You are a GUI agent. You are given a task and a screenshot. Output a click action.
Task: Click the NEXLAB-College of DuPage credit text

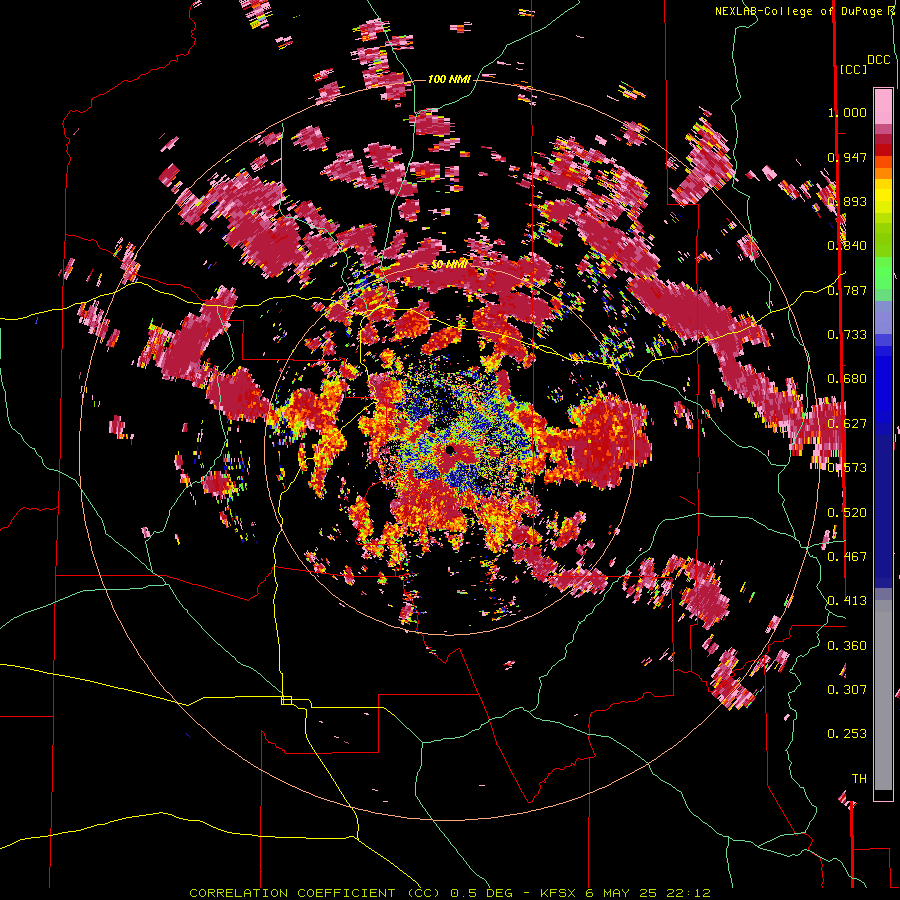pyautogui.click(x=801, y=11)
